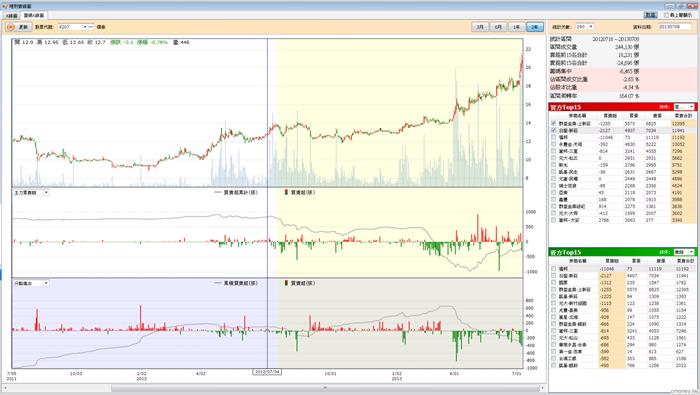Sort 賣方Top15 by 買賣超 column header
This screenshot has height=395, width=700.
[612, 261]
